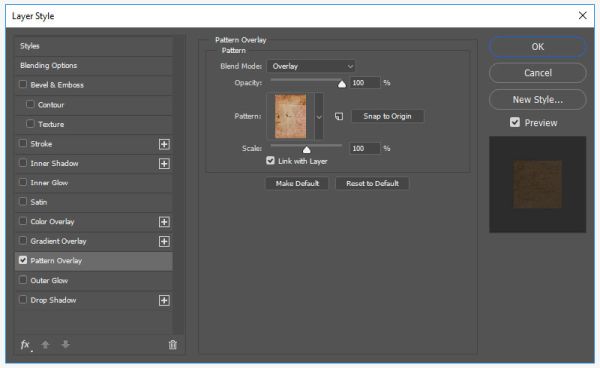Enable the Inner Glow checkbox
The image size is (600, 368).
[x=23, y=182]
